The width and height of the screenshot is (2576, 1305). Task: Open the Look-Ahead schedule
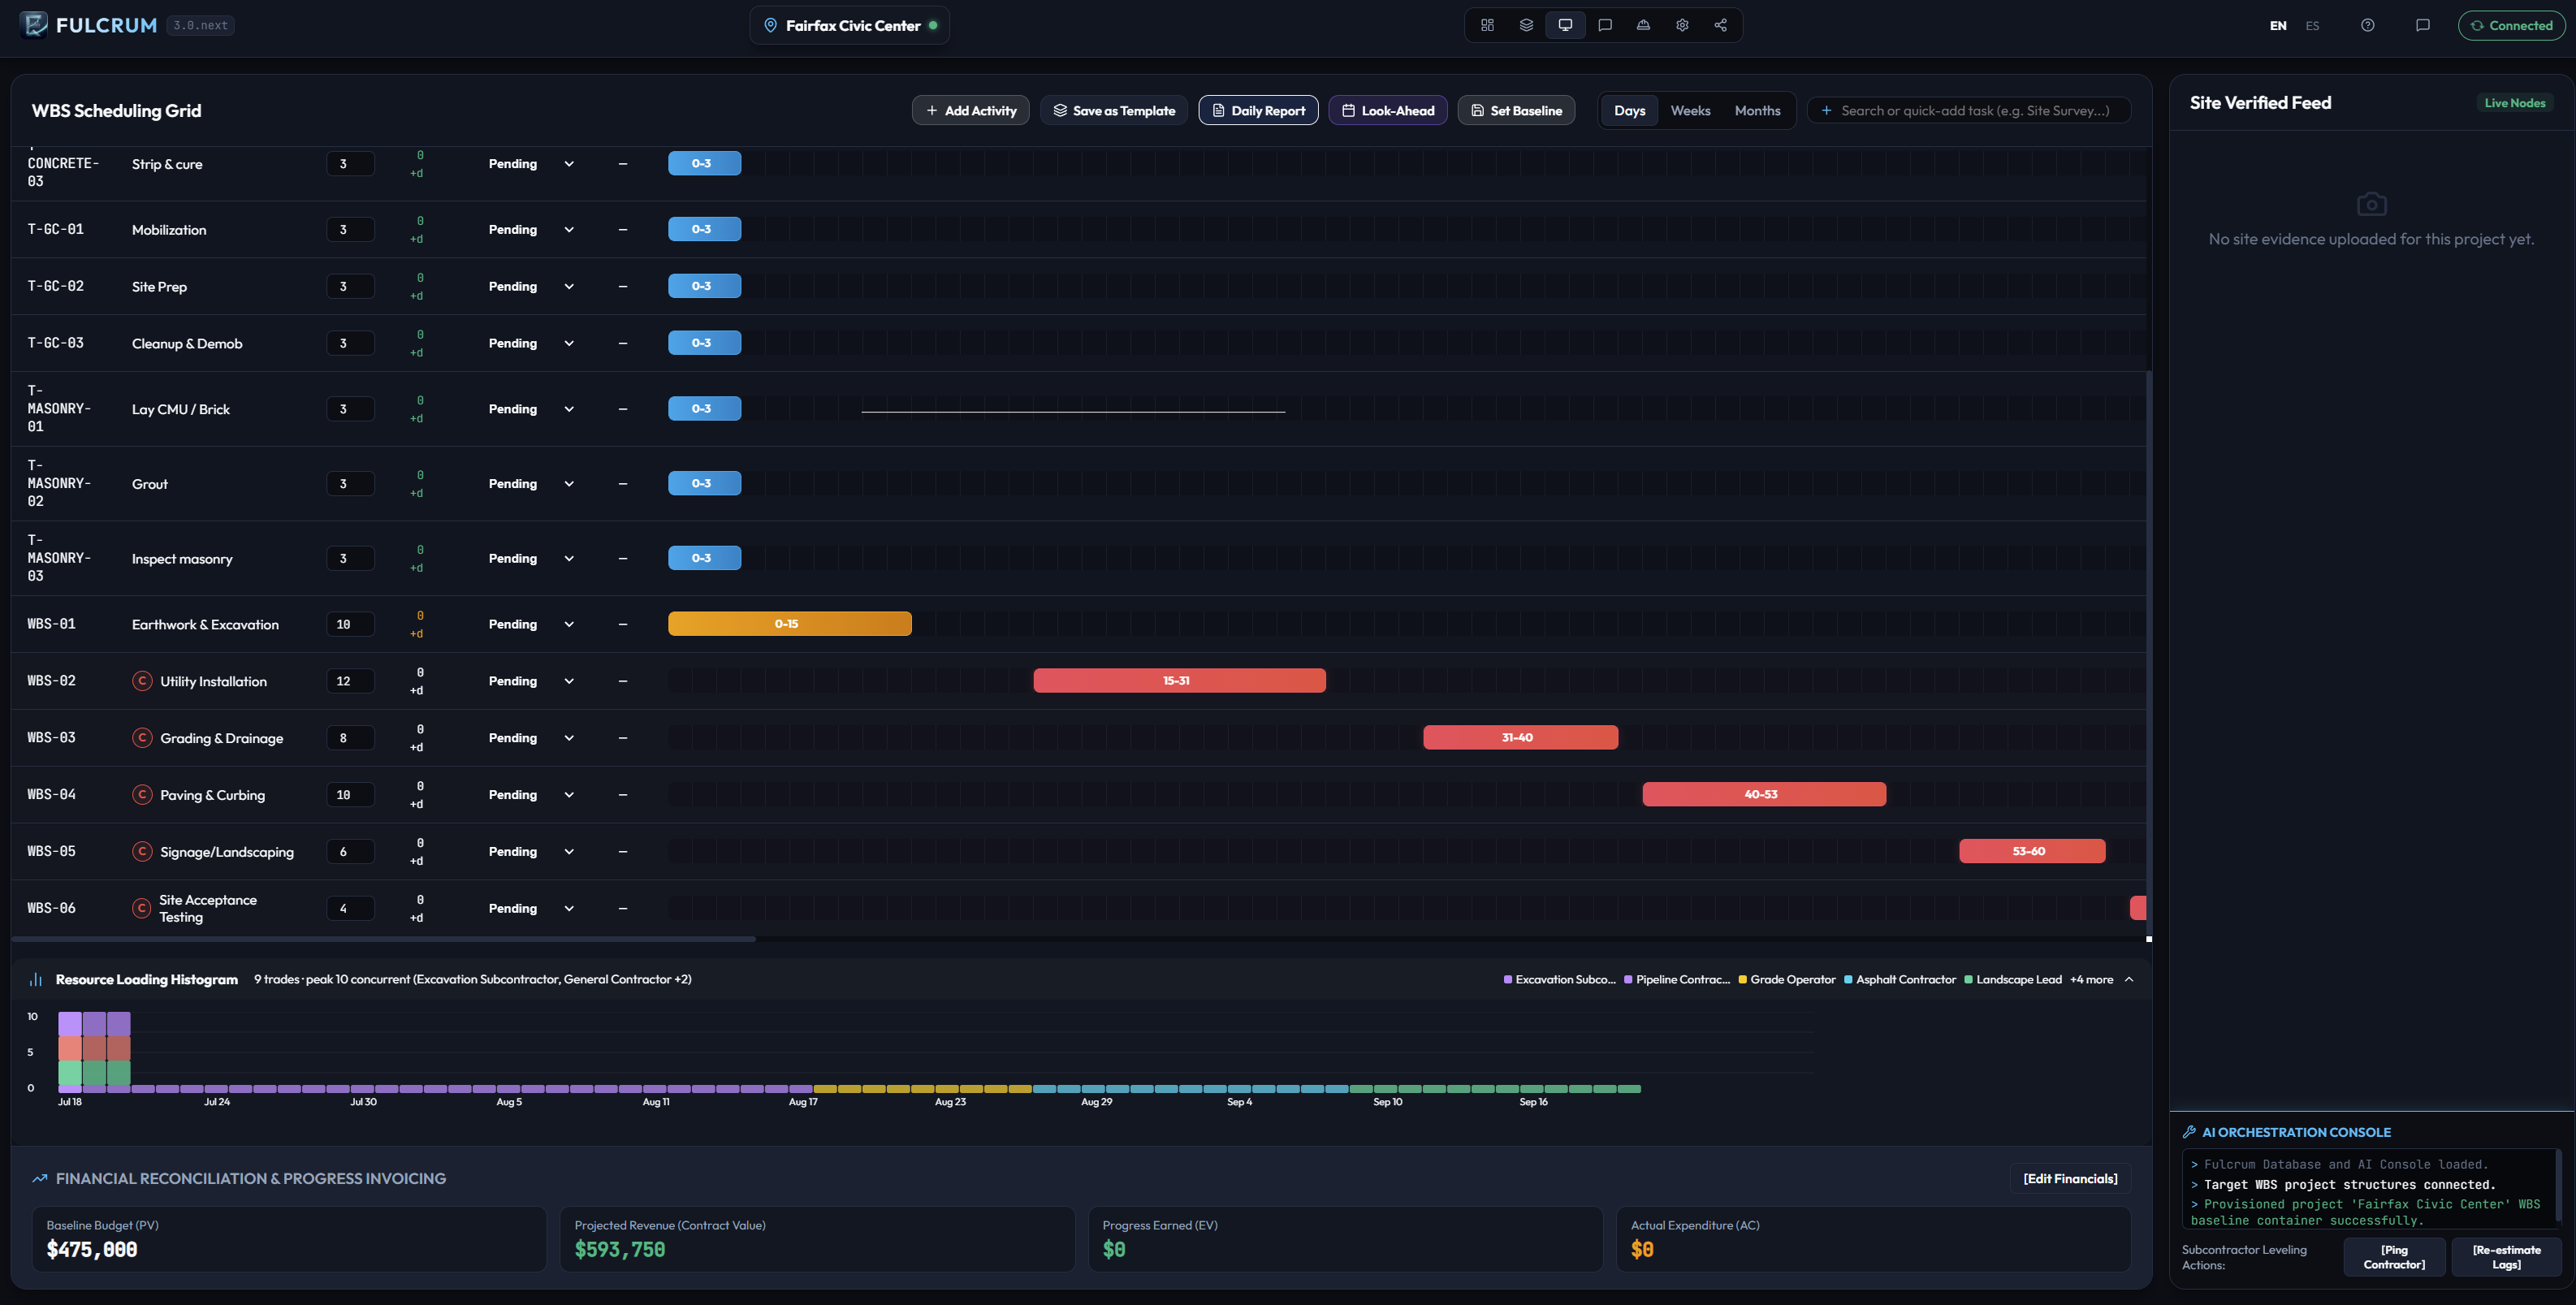(x=1387, y=110)
